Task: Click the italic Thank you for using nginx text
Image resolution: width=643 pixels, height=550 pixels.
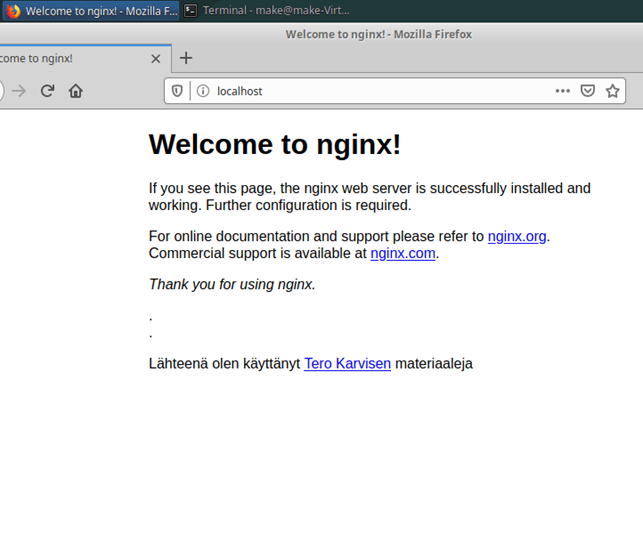Action: pos(232,284)
